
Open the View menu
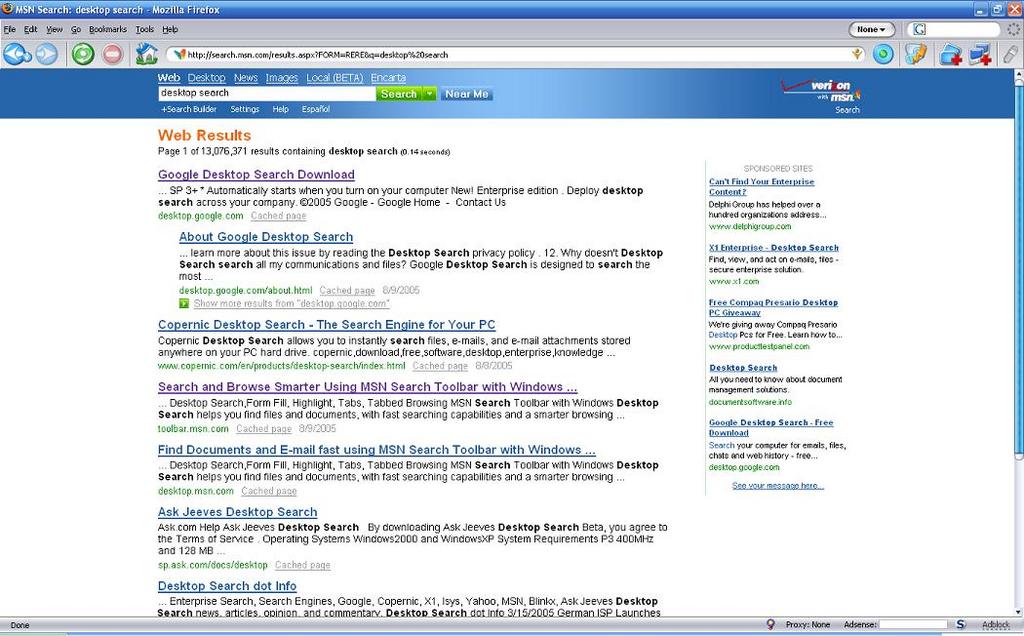54,29
